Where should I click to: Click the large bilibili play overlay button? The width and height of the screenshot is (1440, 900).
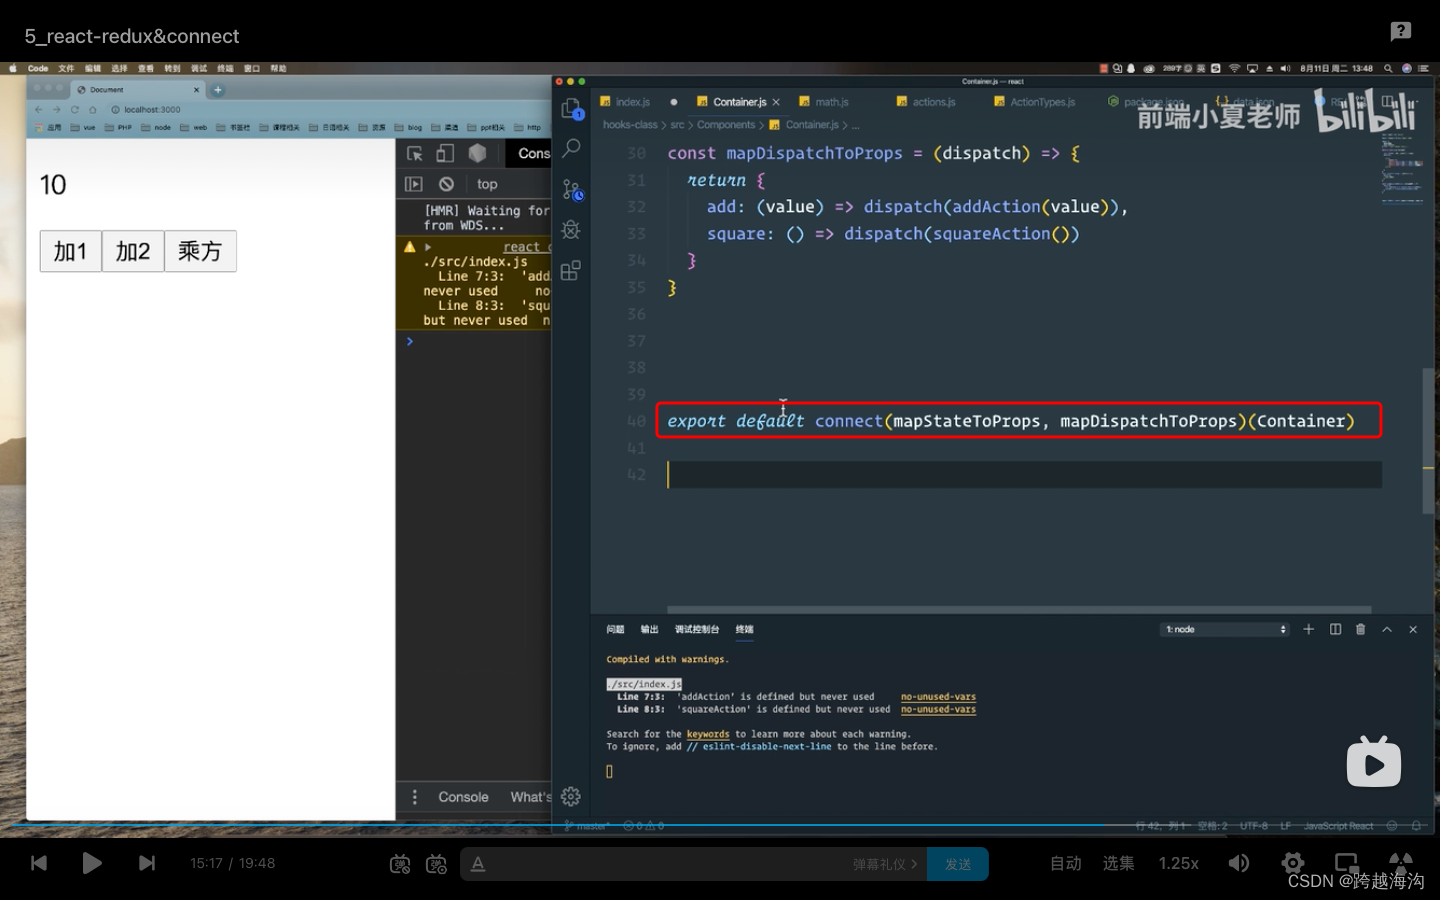[1374, 762]
